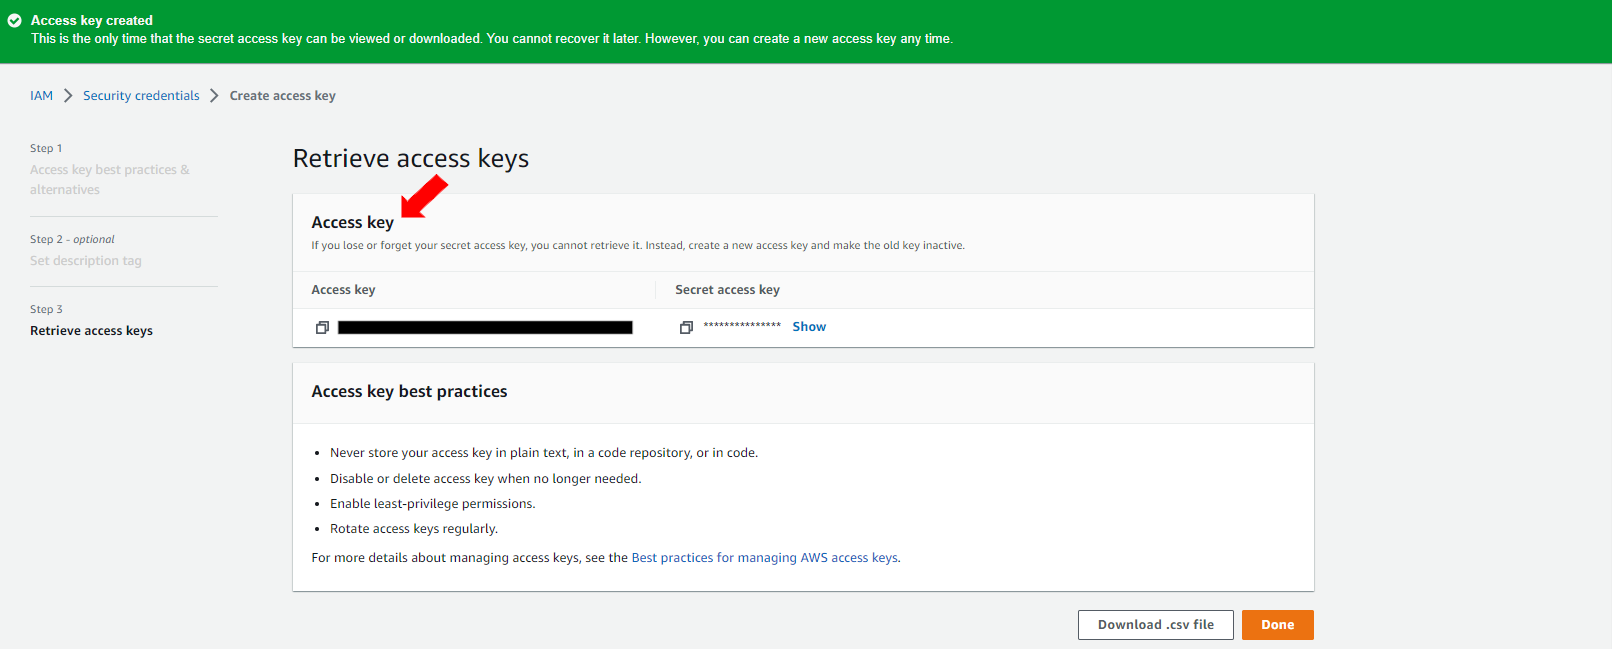This screenshot has width=1612, height=649.
Task: Click the redacted access key value
Action: point(485,327)
